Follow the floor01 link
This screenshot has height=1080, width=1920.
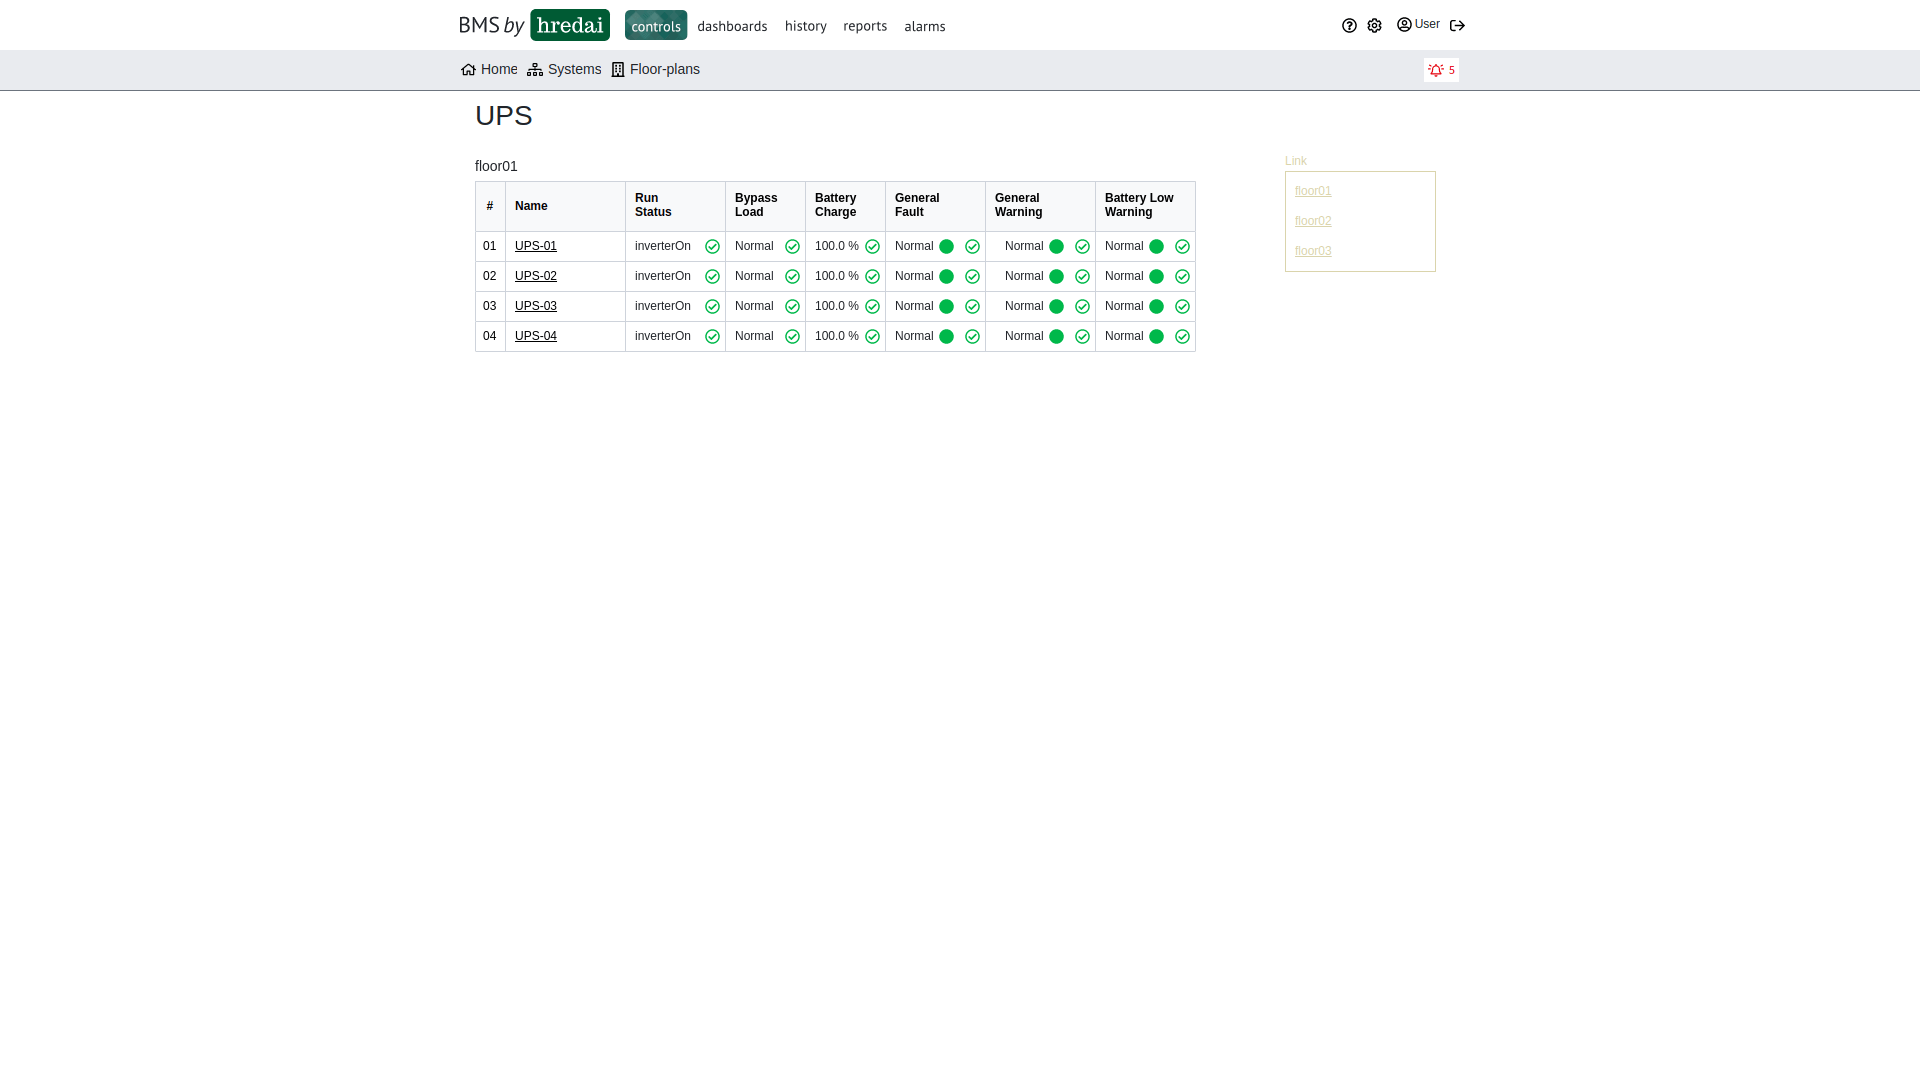click(1313, 191)
